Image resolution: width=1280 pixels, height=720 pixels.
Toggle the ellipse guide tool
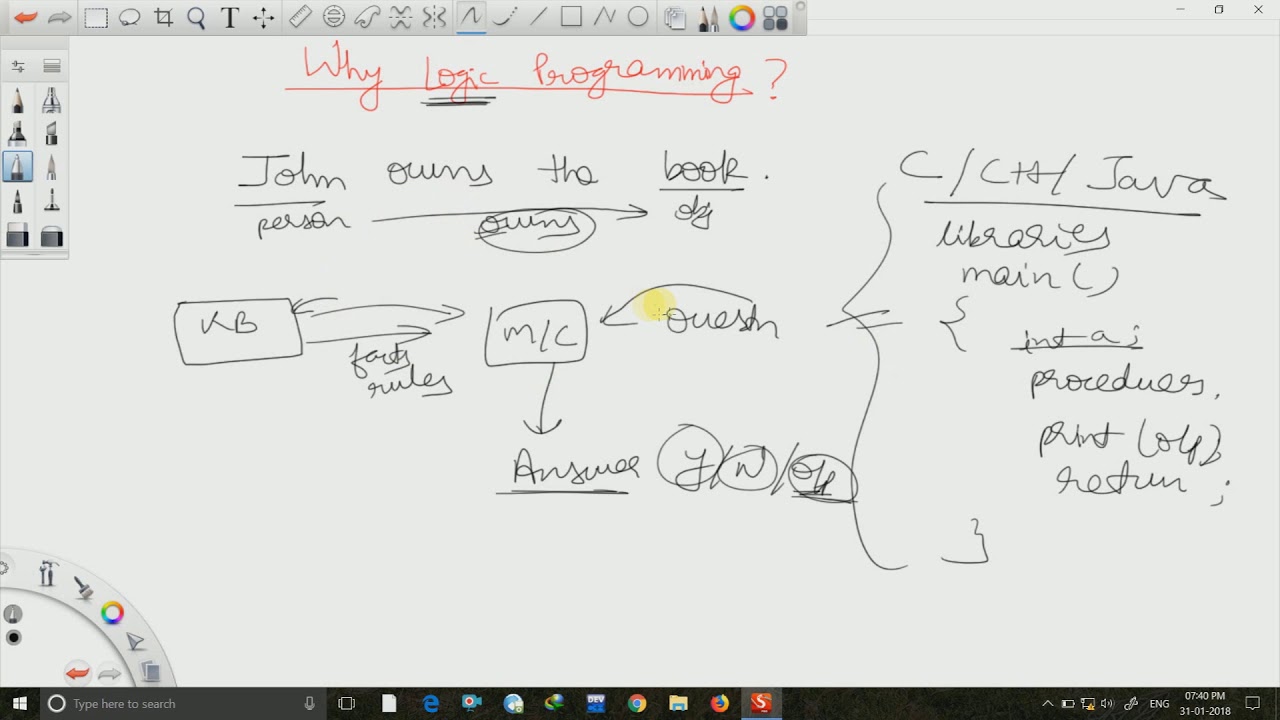tap(334, 17)
